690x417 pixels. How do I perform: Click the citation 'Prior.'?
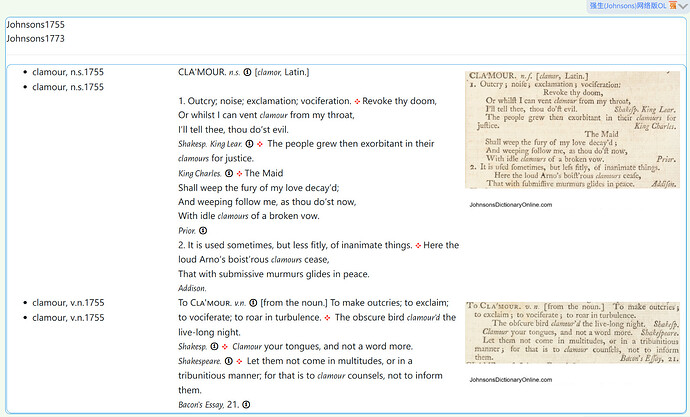point(187,230)
